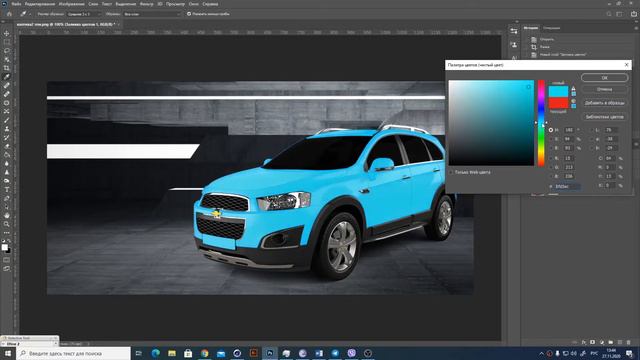Open Microsoft Edge from taskbar
Image resolution: width=640 pixels, height=360 pixels.
tap(156, 353)
